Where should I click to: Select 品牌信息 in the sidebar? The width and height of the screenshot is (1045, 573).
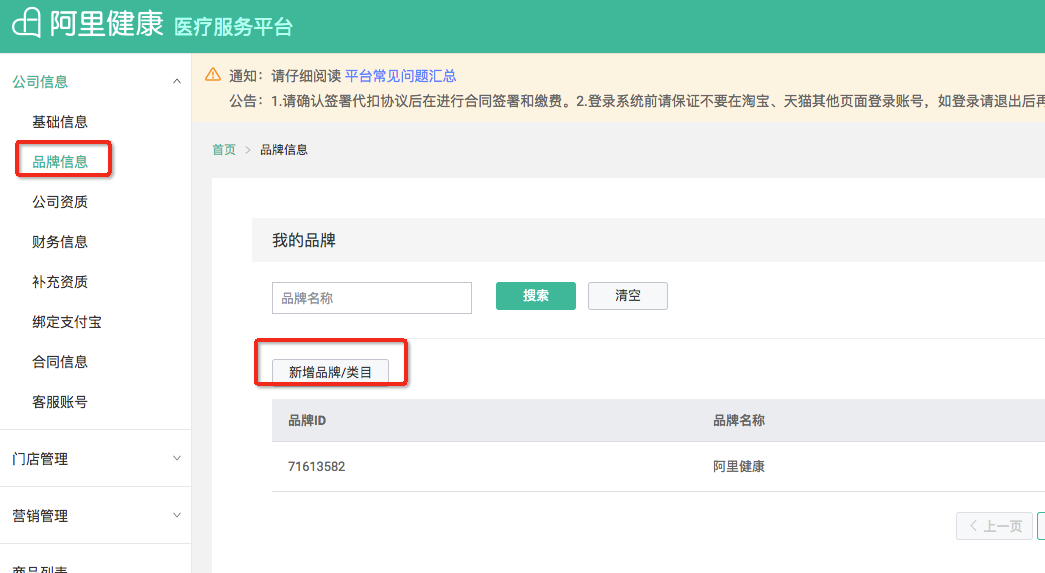pos(60,162)
